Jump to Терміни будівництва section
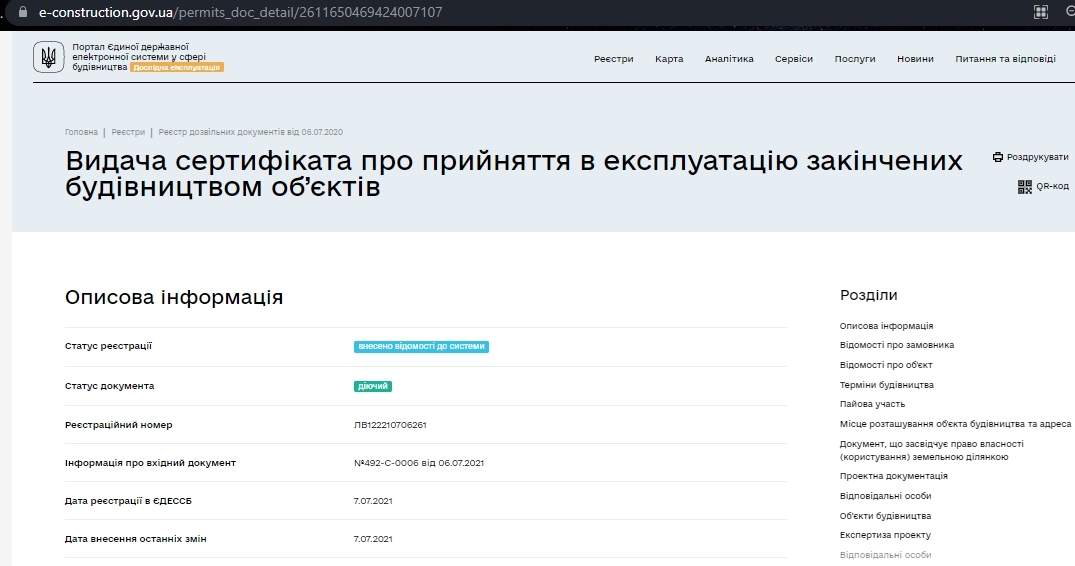 (886, 385)
